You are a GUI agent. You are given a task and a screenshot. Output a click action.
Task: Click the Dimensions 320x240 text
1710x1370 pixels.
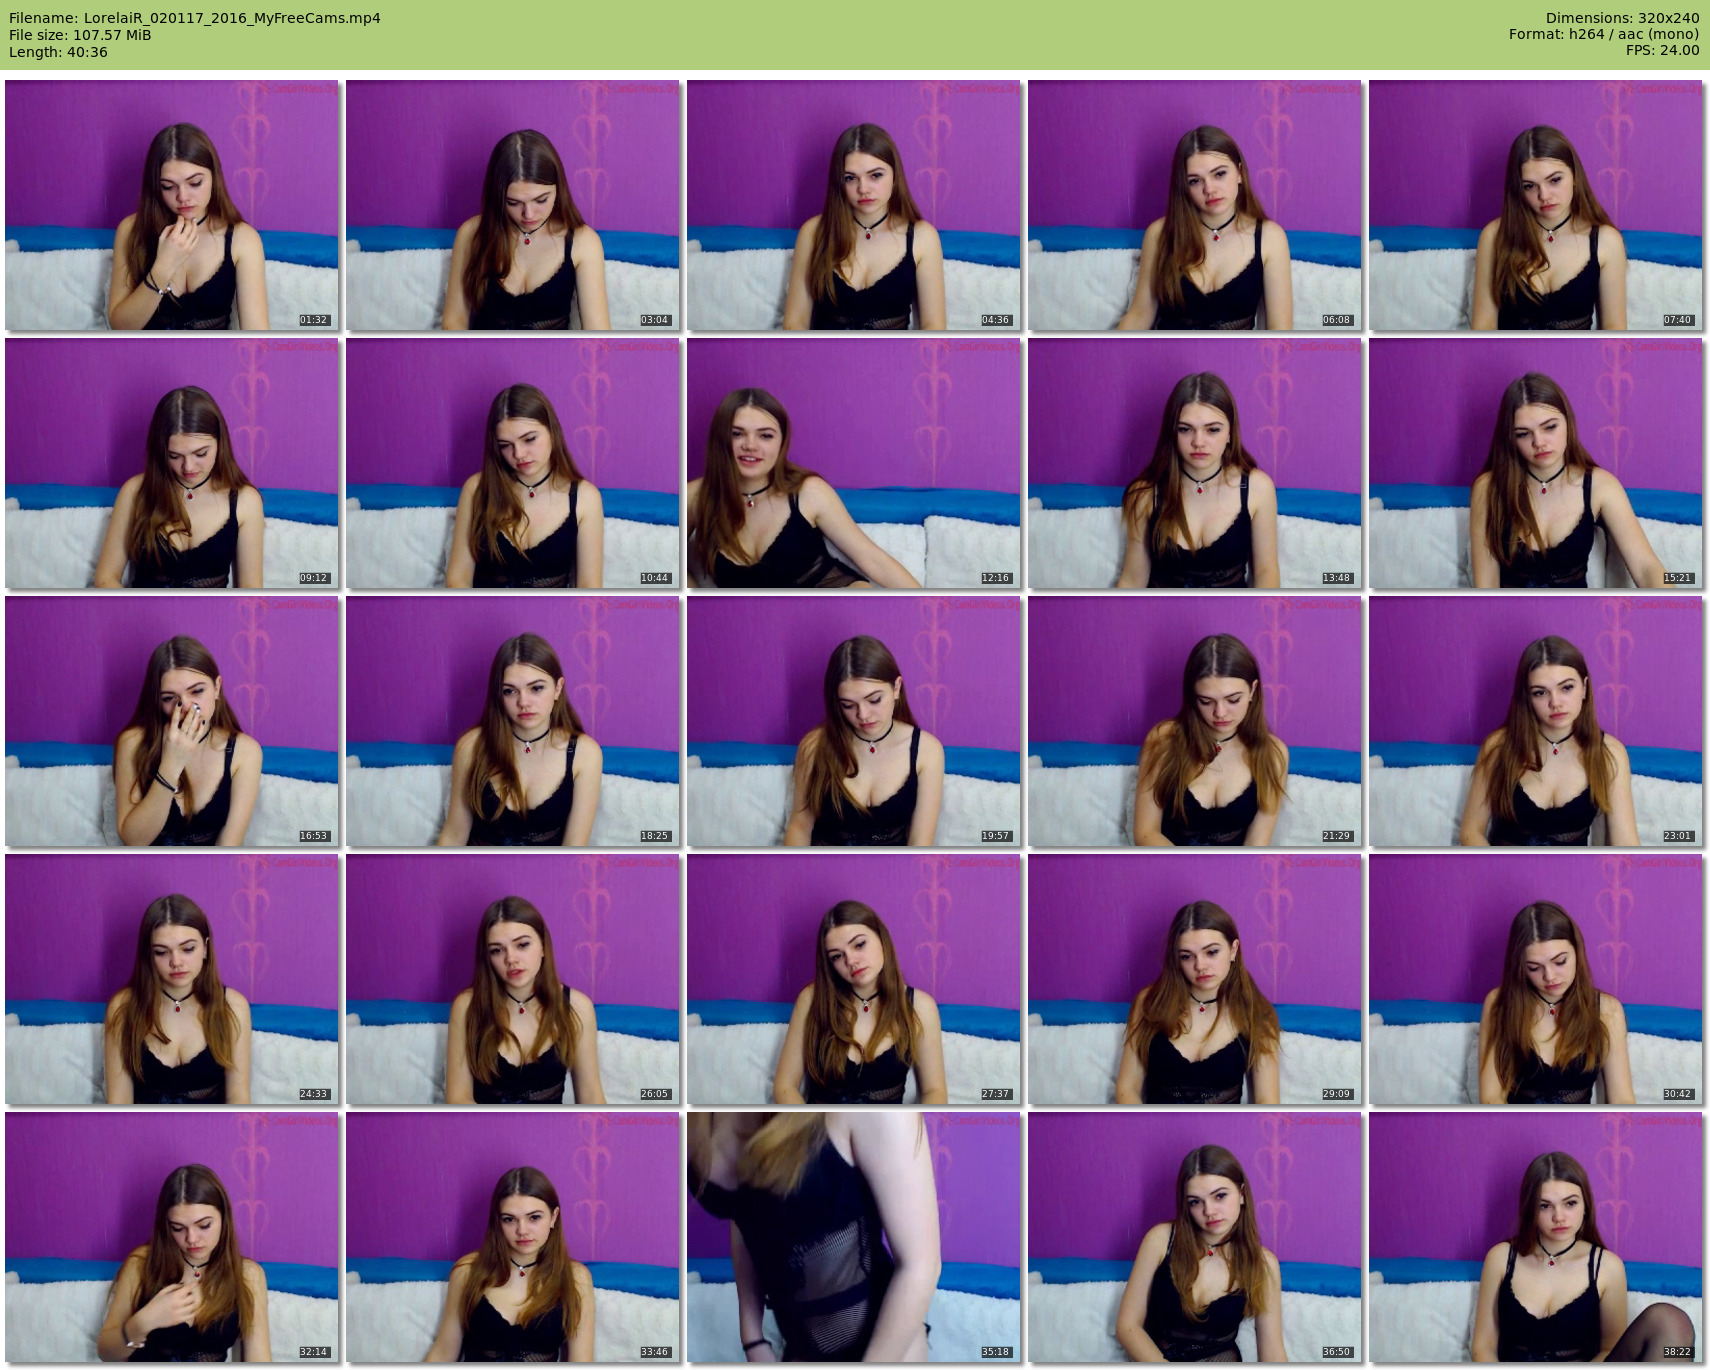tap(1622, 18)
